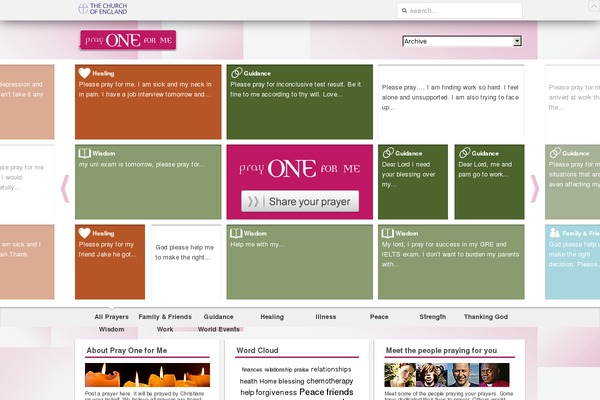Click heart icon on friend Jake Healing card

point(84,233)
